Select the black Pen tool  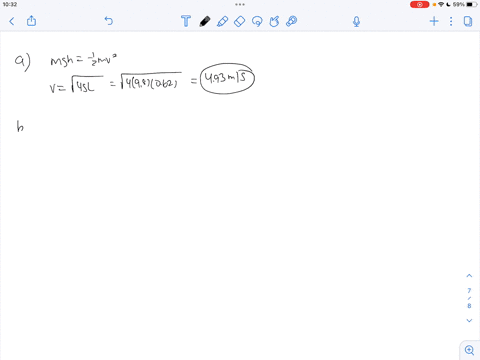[x=205, y=21]
